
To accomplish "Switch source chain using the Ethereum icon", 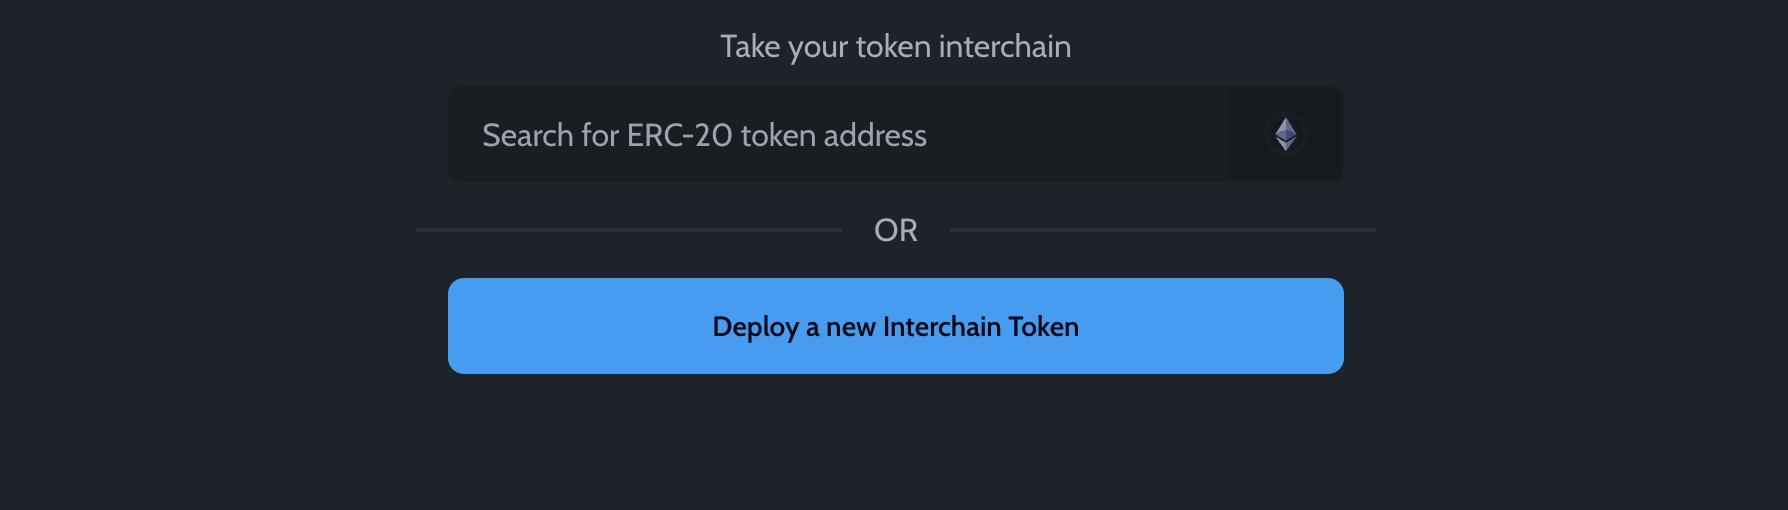I will 1285,134.
